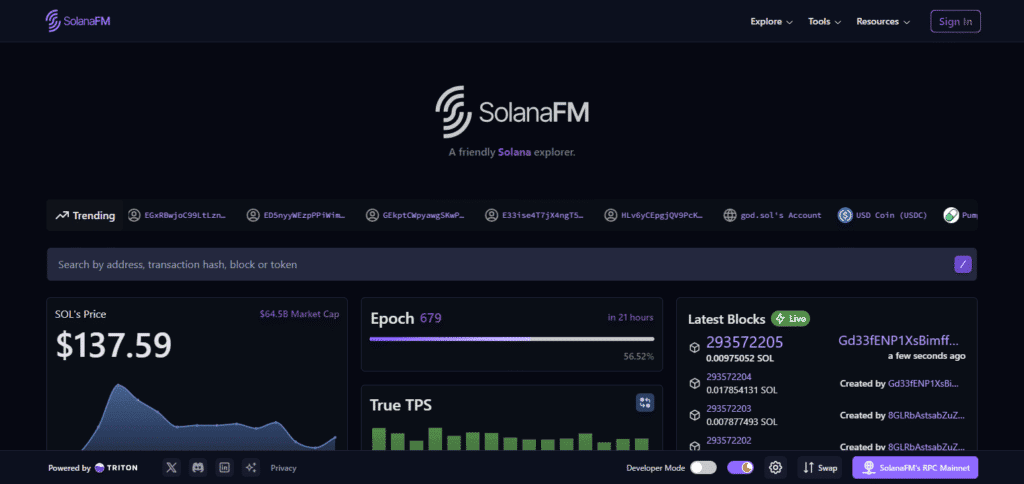Click the Swap button in the footer

[820, 468]
